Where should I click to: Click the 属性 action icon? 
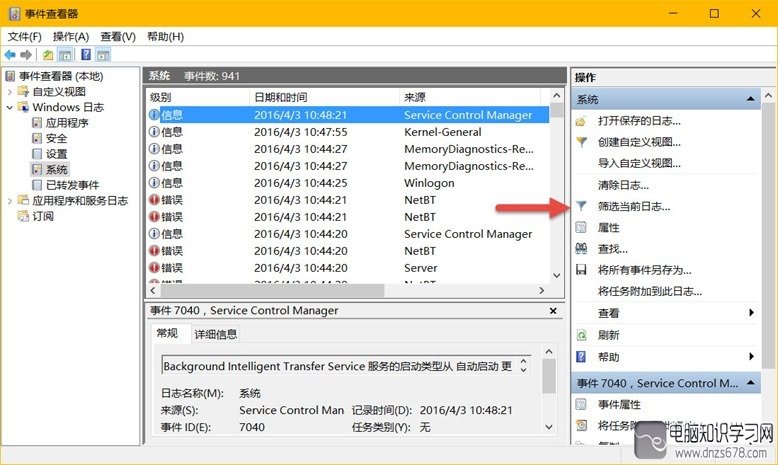582,228
